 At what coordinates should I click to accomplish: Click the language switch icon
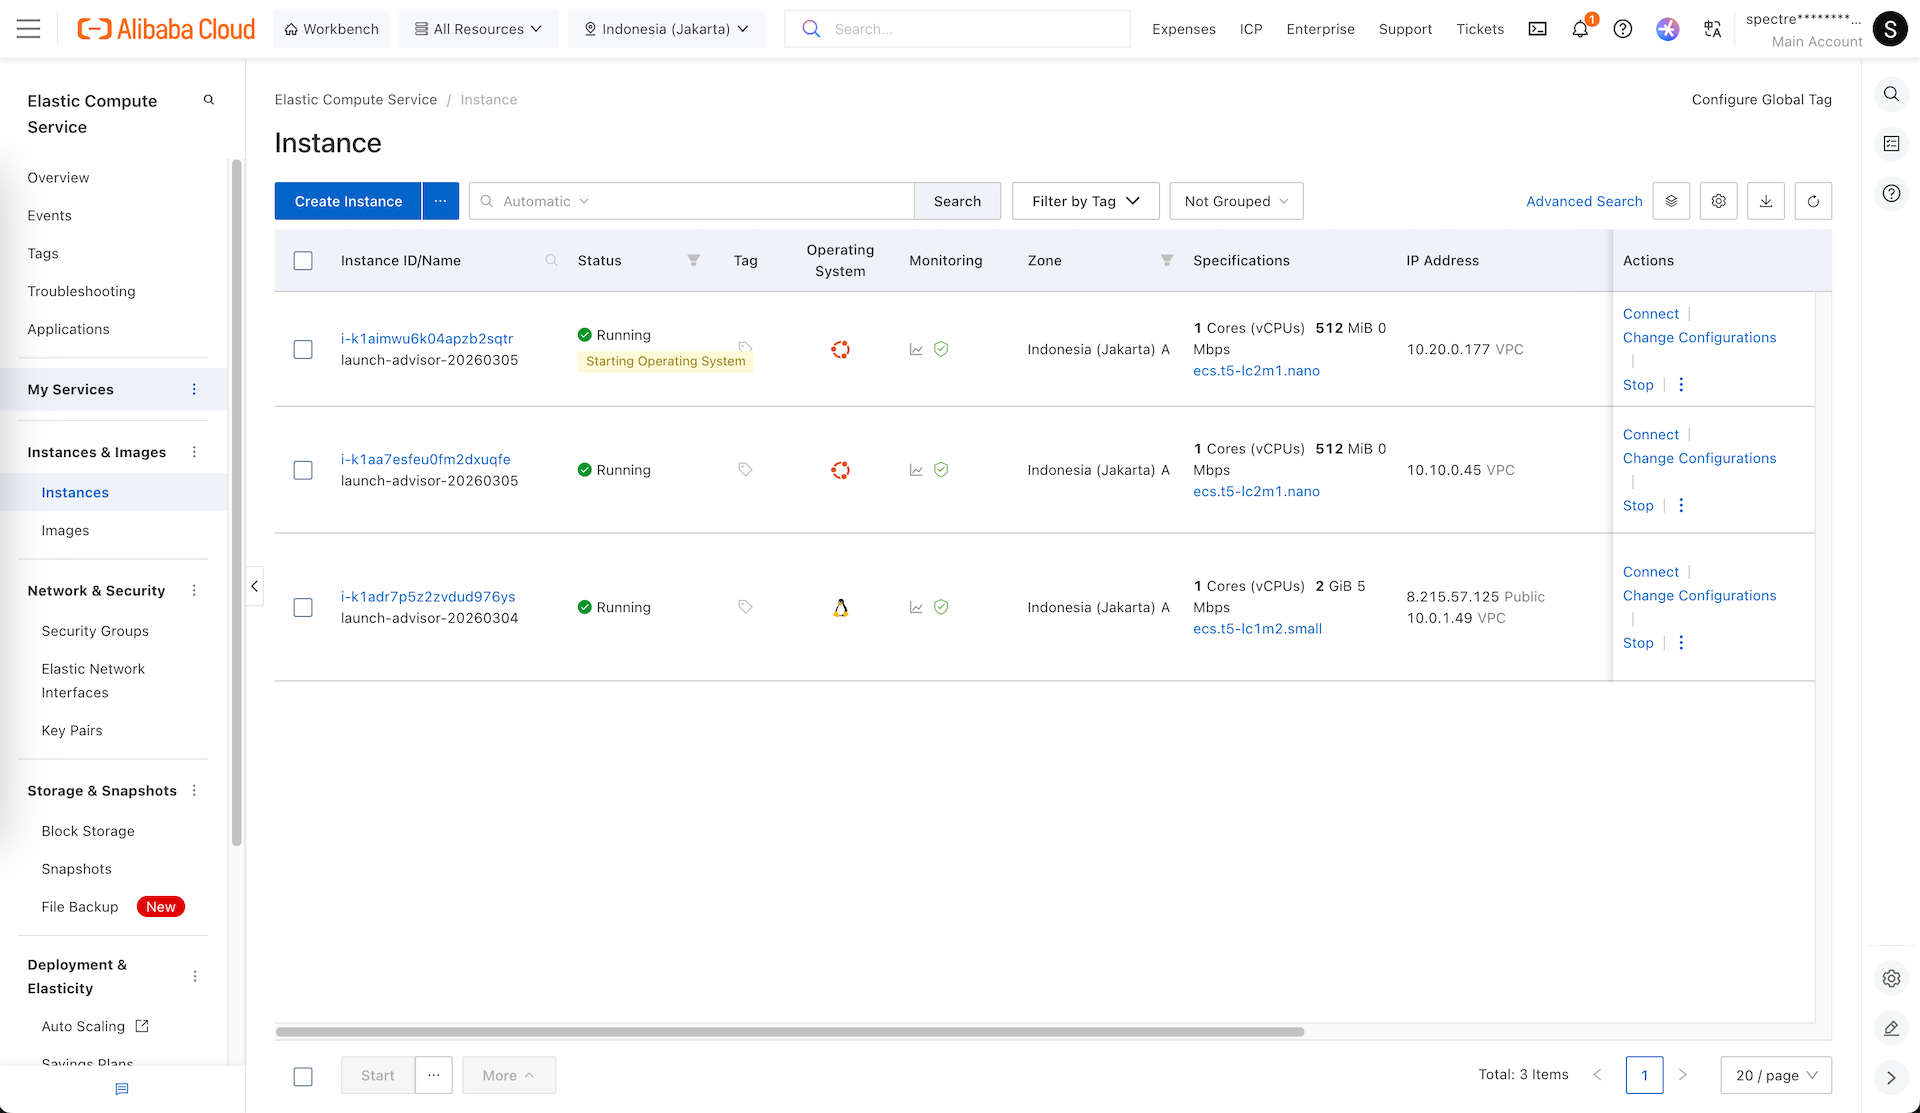point(1712,29)
